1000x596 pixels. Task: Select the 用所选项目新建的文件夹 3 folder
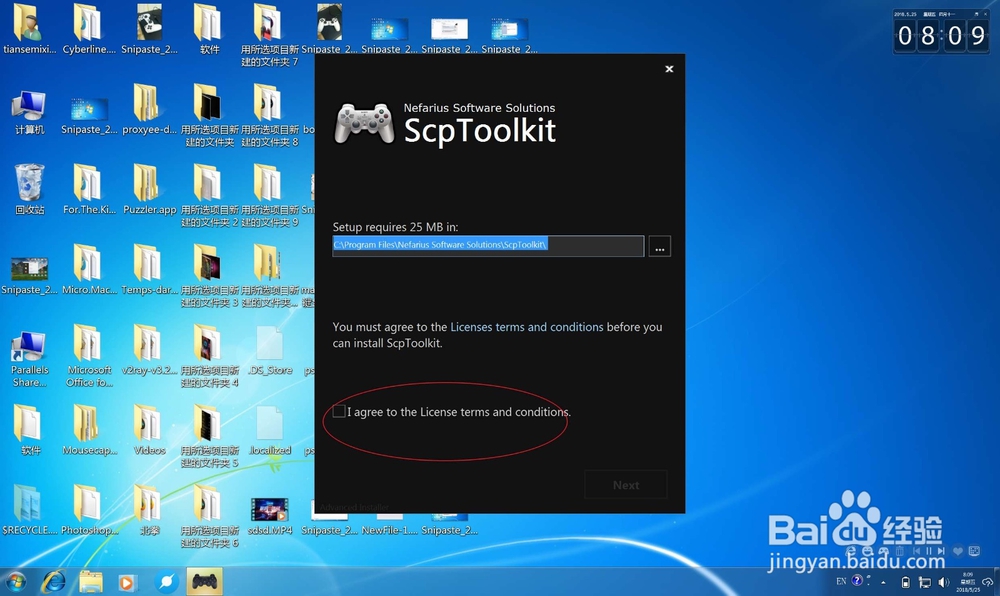[x=209, y=277]
